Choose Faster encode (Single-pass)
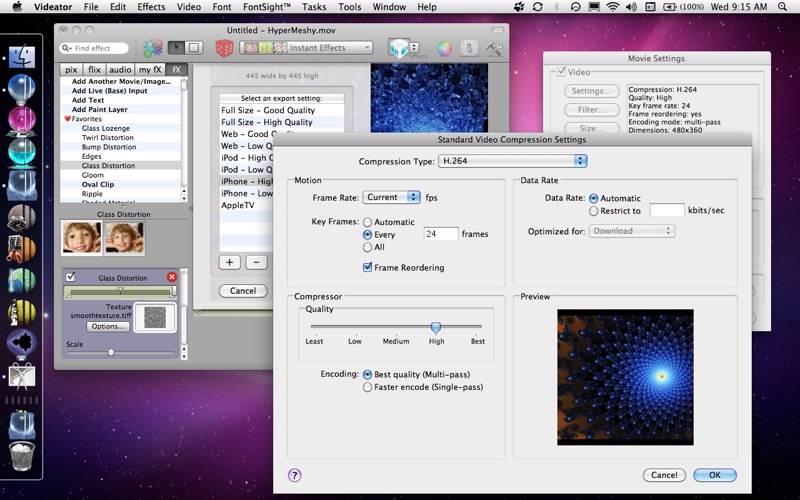This screenshot has width=800, height=500. pos(367,387)
